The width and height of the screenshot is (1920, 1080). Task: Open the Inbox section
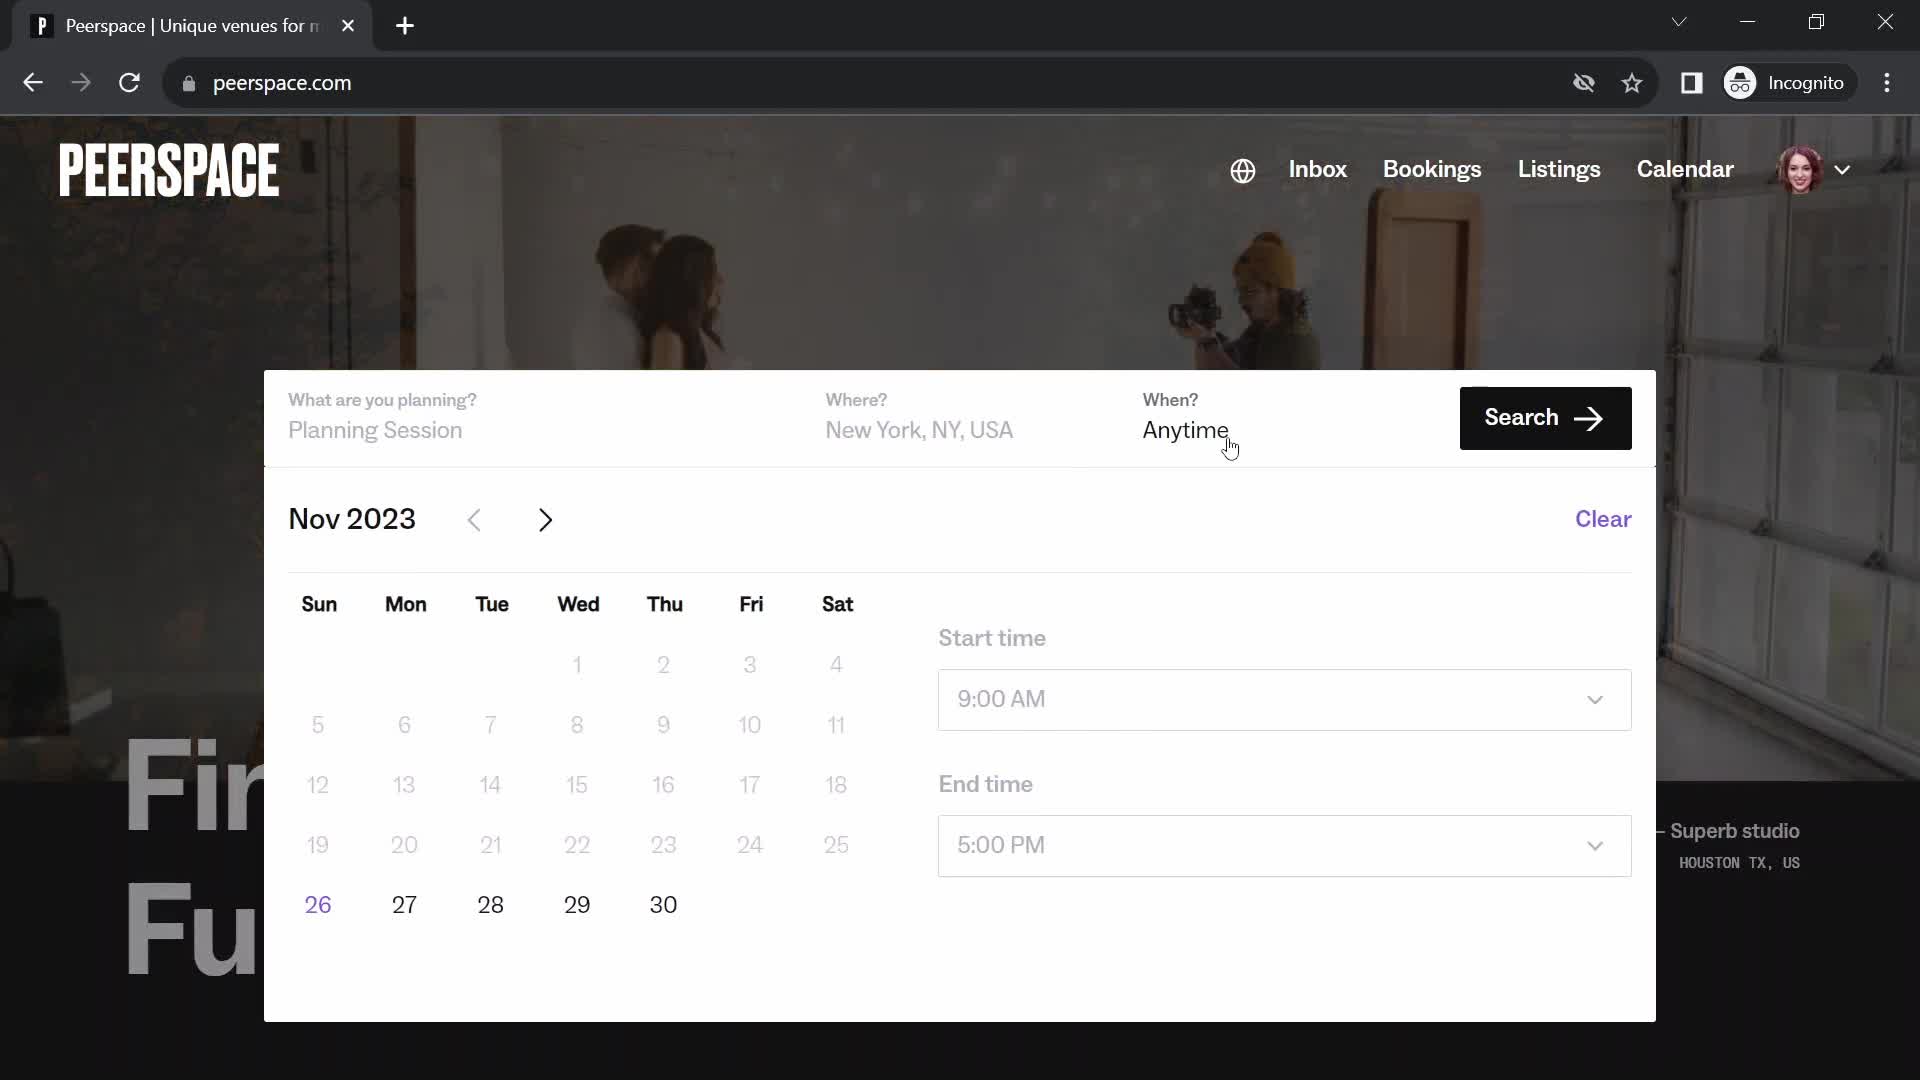click(x=1317, y=169)
